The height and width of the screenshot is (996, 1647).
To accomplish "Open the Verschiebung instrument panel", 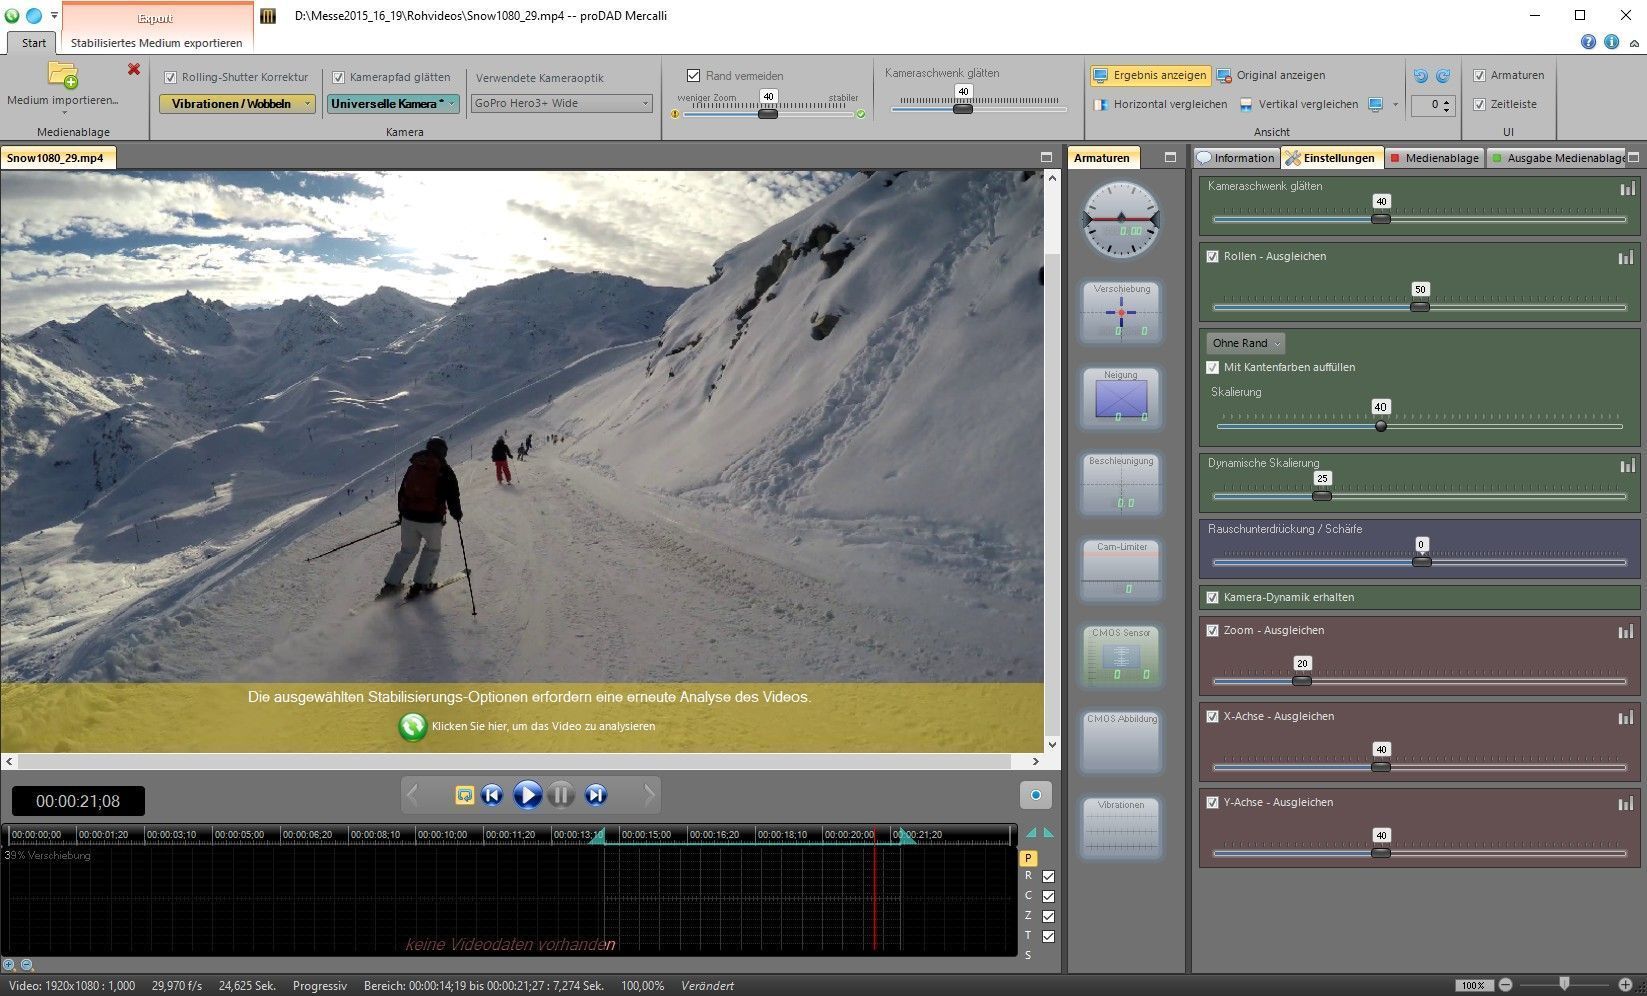I will pyautogui.click(x=1121, y=311).
